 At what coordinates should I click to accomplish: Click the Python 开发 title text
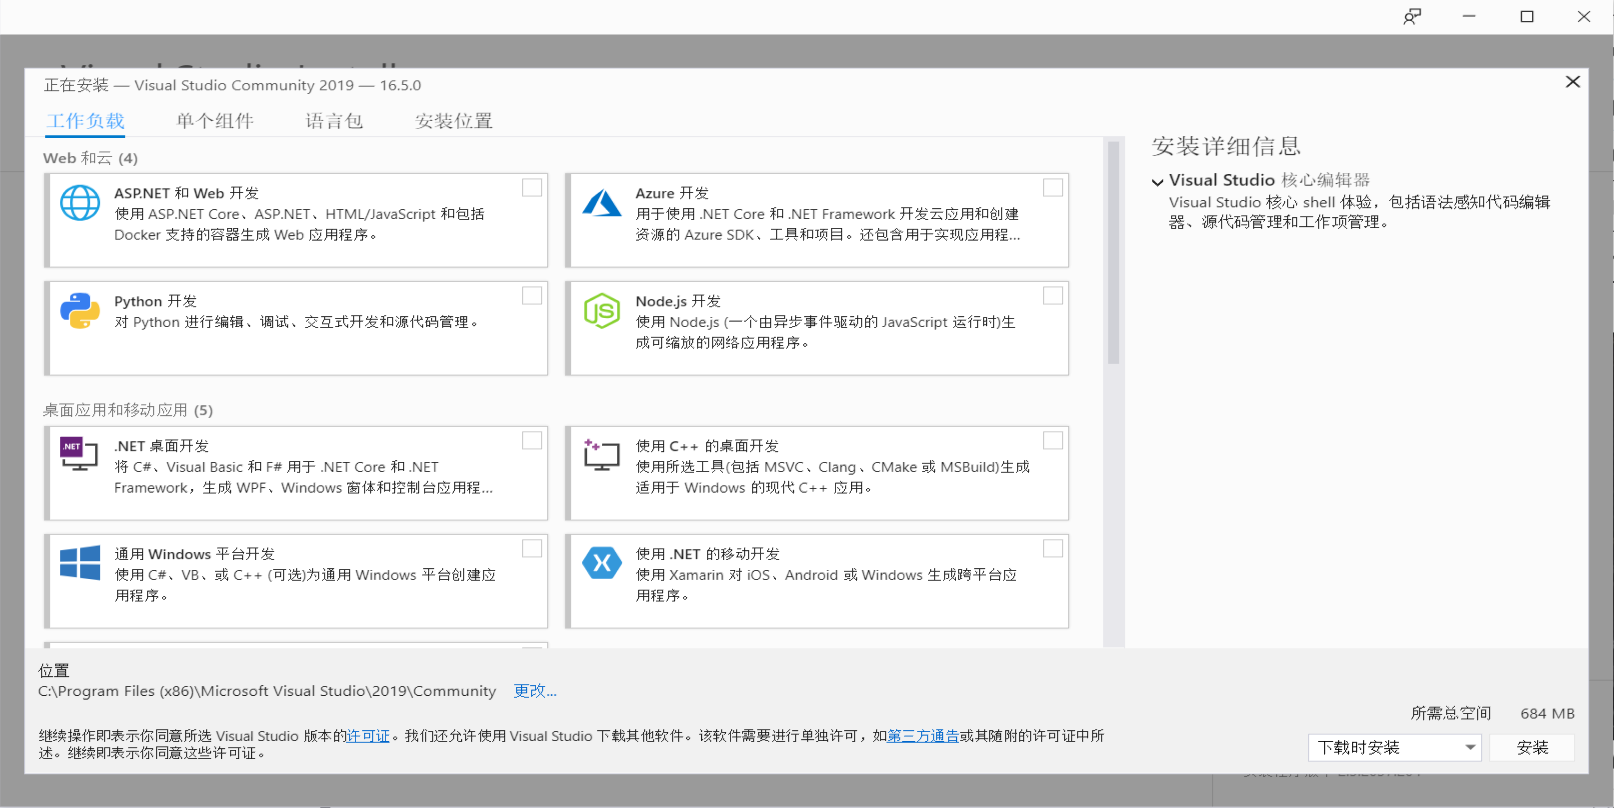(155, 301)
